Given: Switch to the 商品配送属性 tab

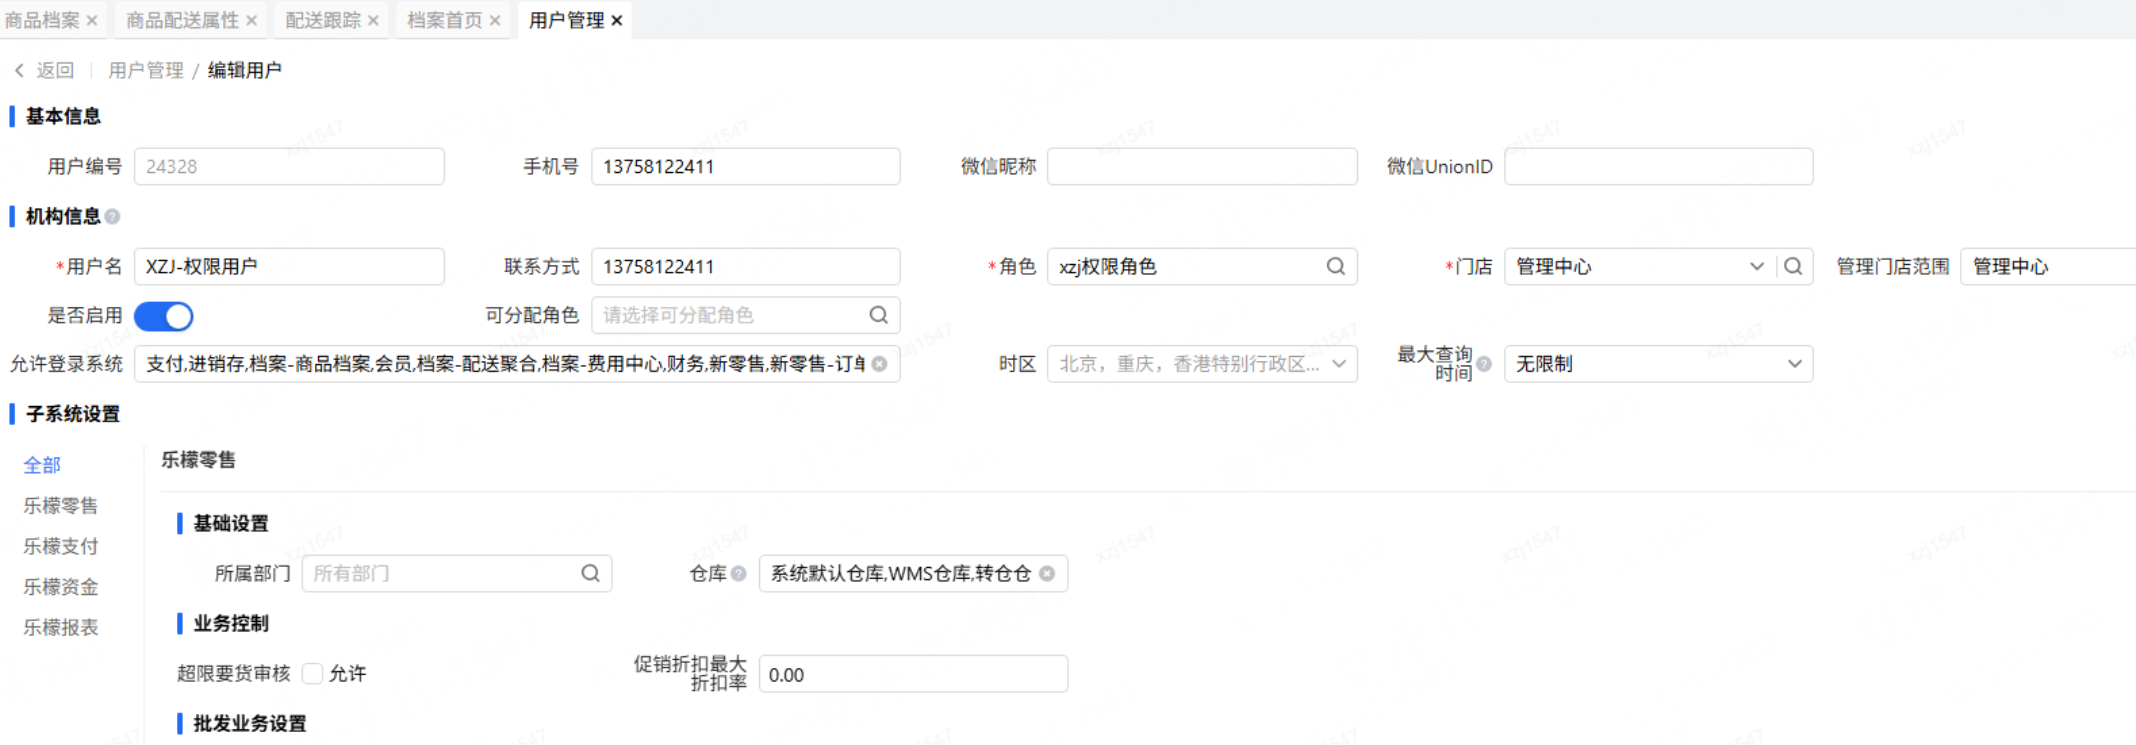Looking at the screenshot, I should pos(182,20).
